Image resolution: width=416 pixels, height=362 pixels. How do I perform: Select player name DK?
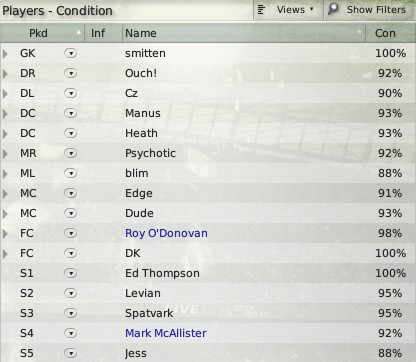(x=133, y=253)
